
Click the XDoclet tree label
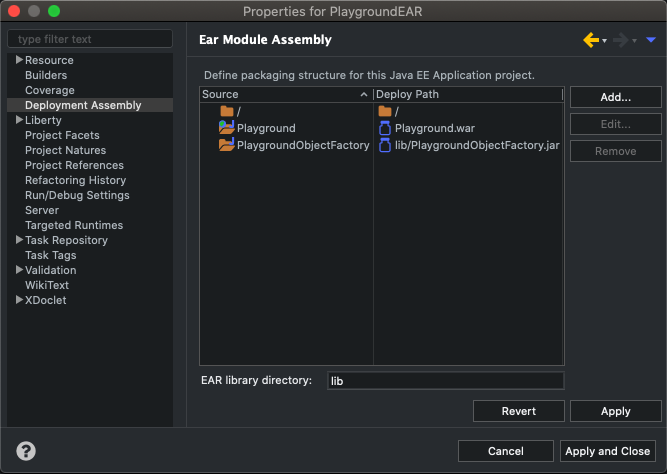pos(46,300)
